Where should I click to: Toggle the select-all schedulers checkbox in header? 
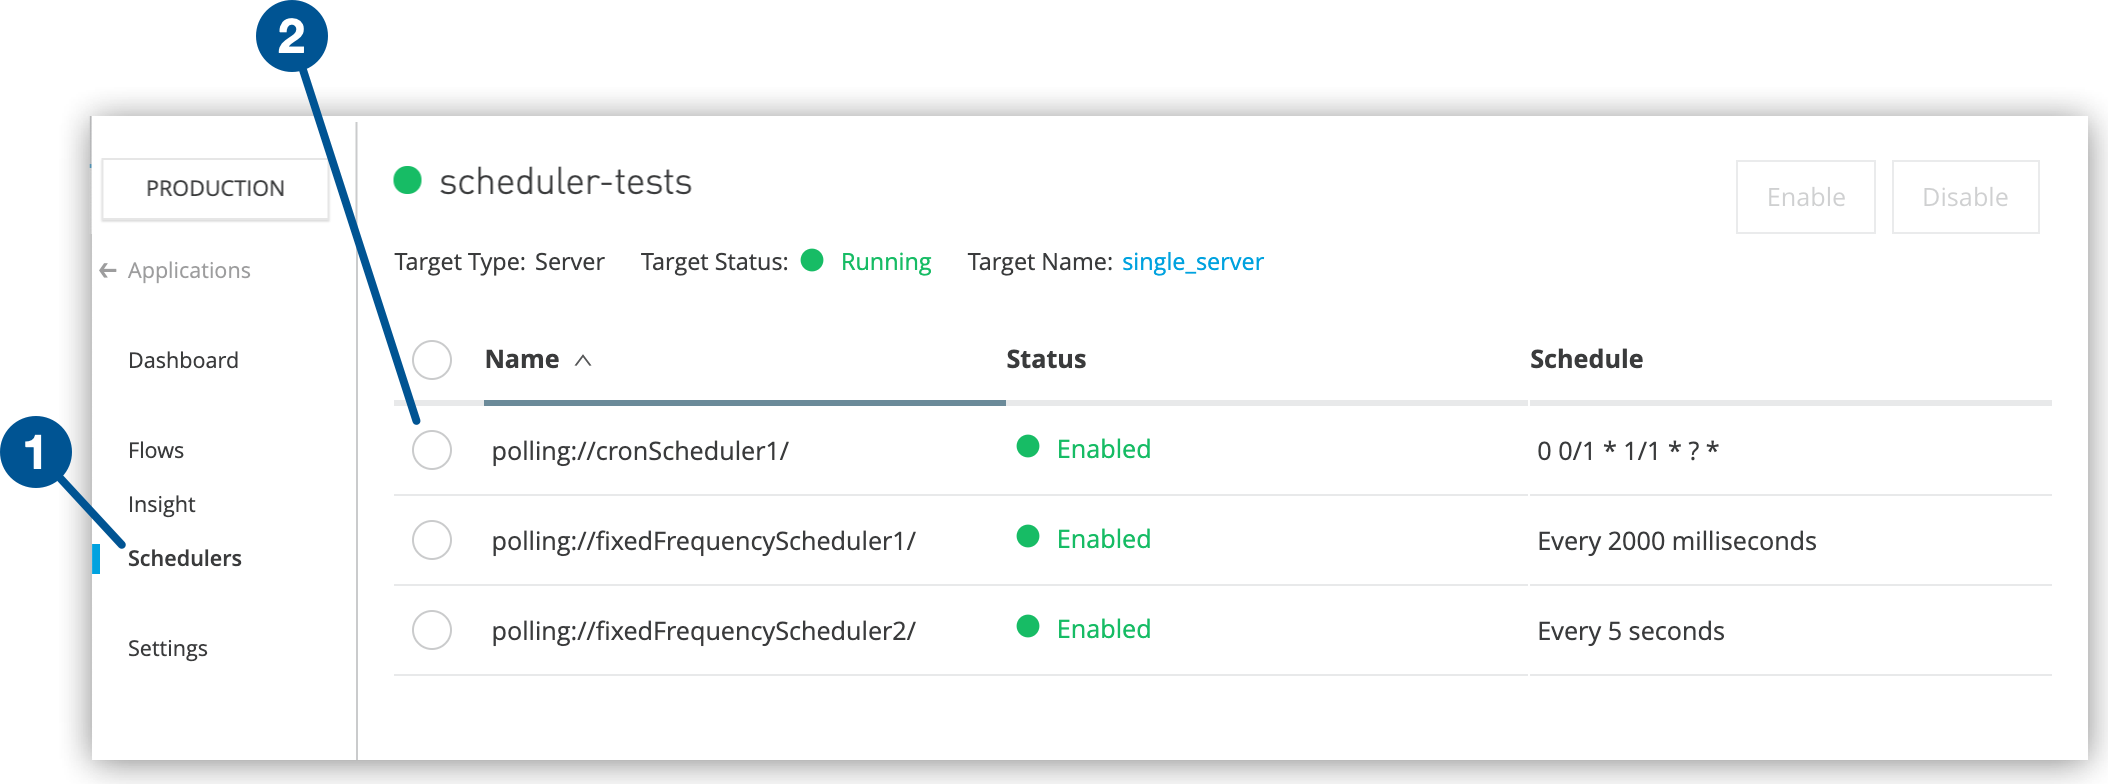click(x=432, y=360)
